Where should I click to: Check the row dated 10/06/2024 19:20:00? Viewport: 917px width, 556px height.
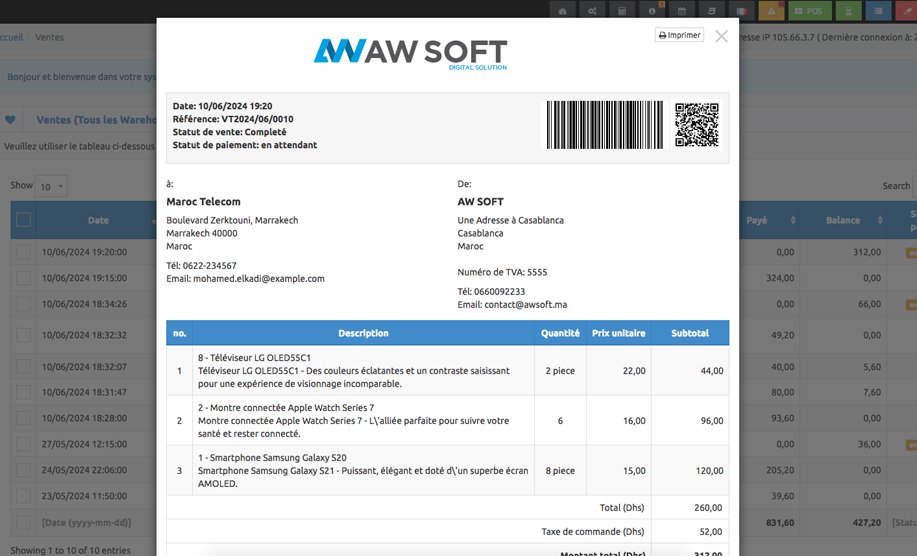pyautogui.click(x=24, y=253)
